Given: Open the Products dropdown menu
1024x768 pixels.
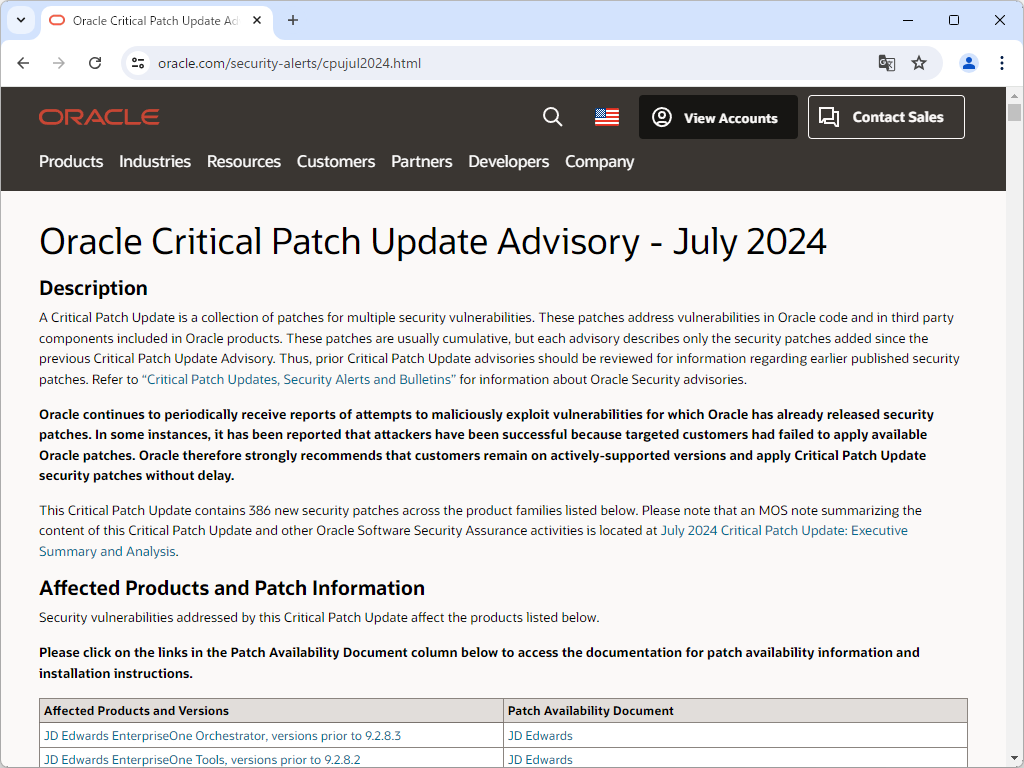Looking at the screenshot, I should (71, 161).
